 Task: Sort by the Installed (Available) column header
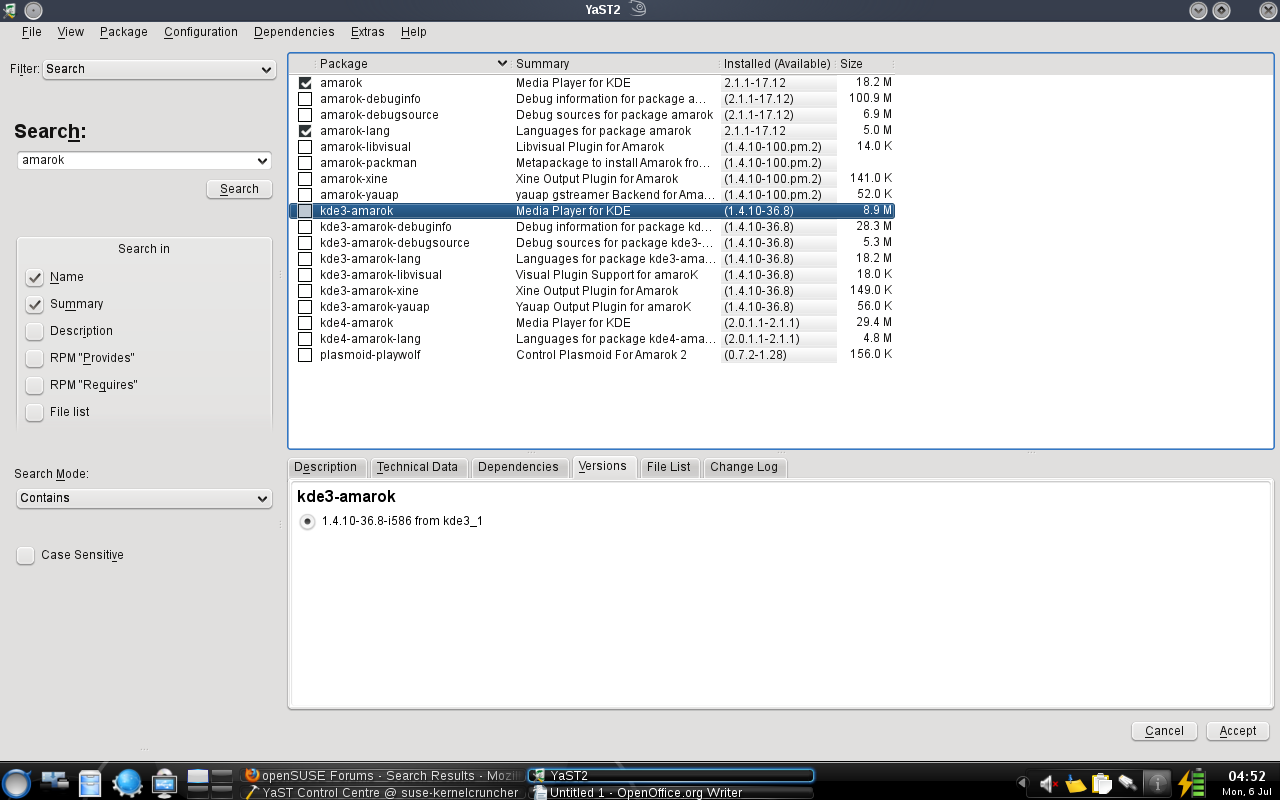[778, 63]
